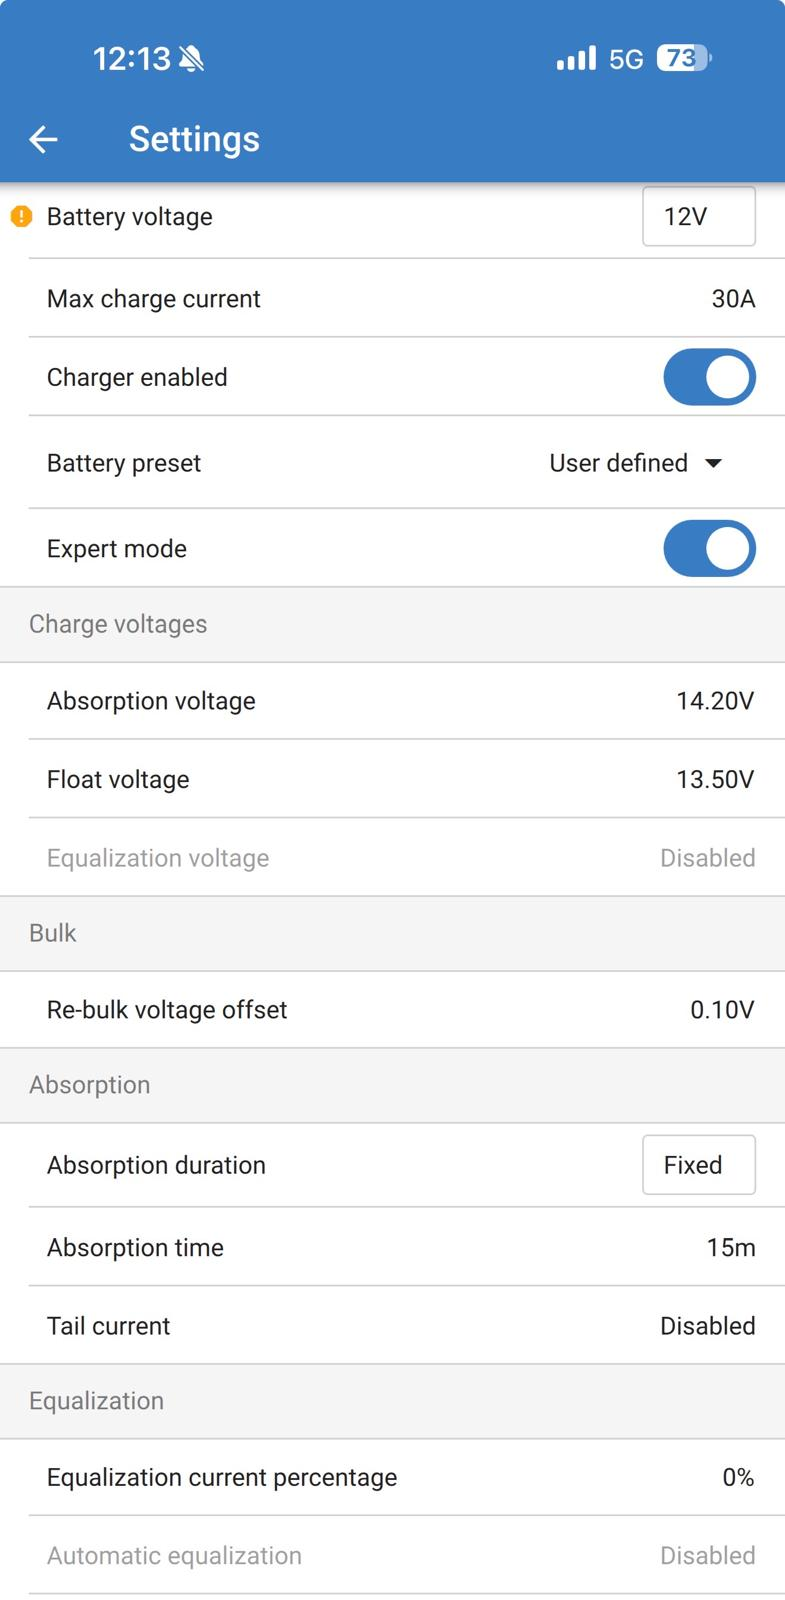Set the Equalization current percentage 0% value
Viewport: 785px width, 1600px height.
pyautogui.click(x=737, y=1477)
